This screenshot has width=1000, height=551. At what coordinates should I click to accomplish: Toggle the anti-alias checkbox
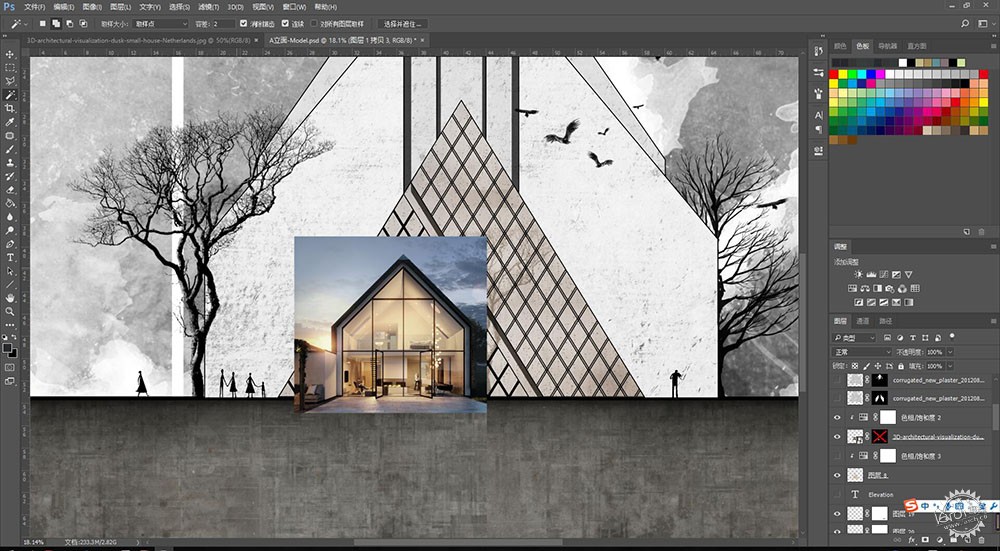click(x=244, y=24)
